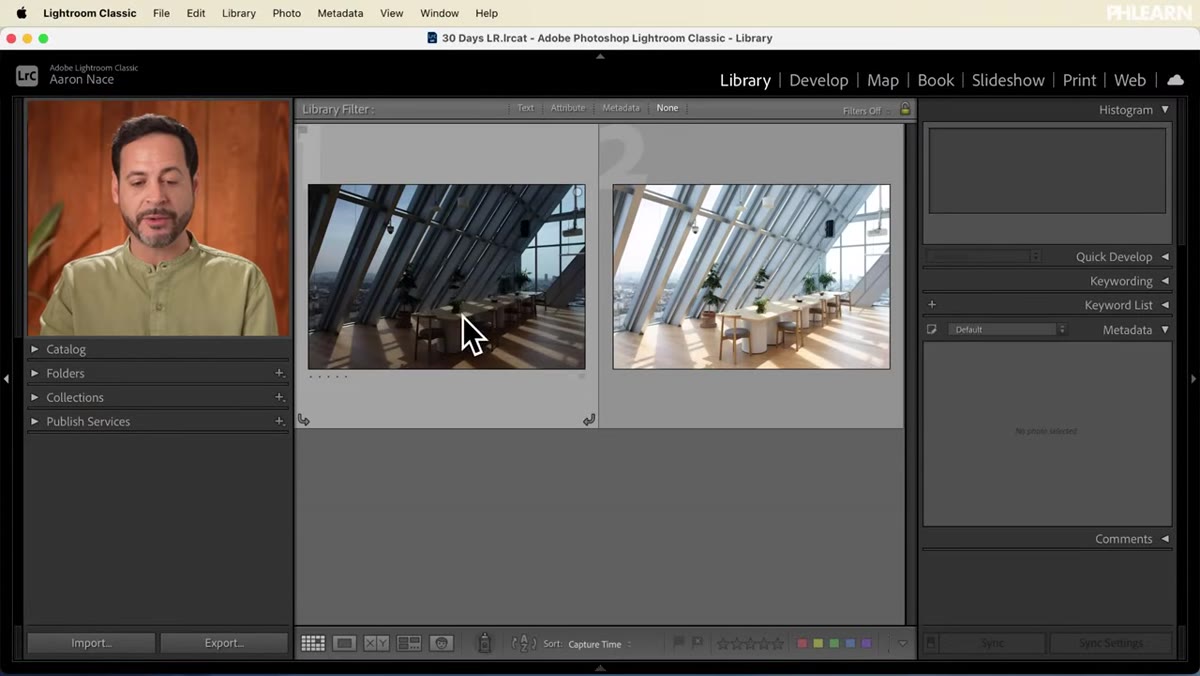Image resolution: width=1200 pixels, height=676 pixels.
Task: Collapse top module picker arrow
Action: (600, 57)
